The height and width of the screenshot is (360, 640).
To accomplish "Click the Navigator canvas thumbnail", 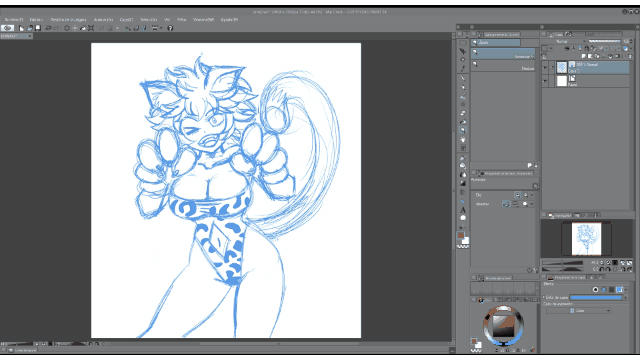I will (x=586, y=239).
